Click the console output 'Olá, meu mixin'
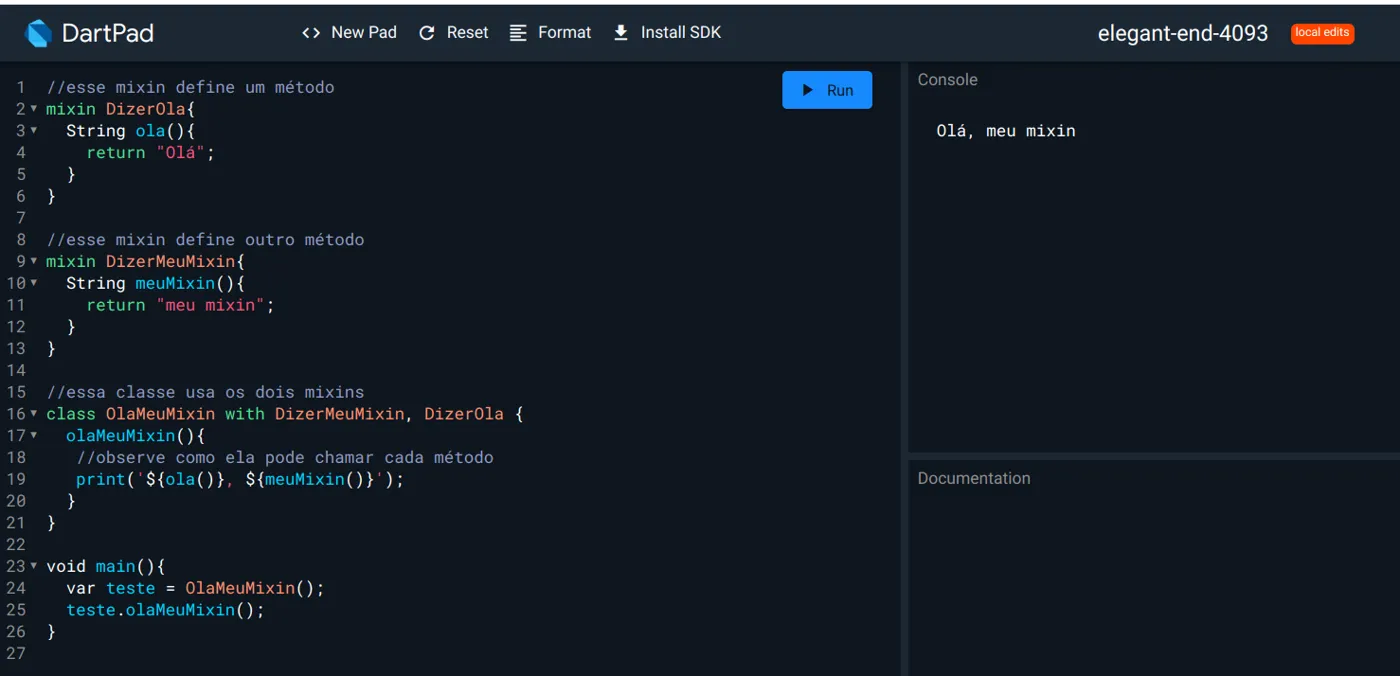 pos(1006,131)
